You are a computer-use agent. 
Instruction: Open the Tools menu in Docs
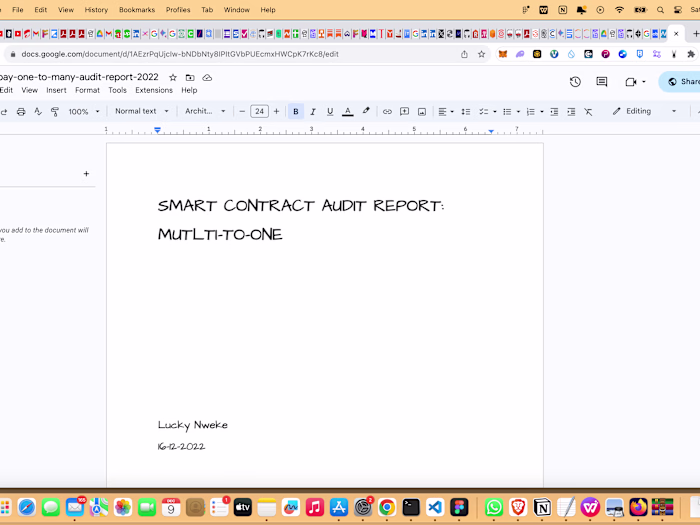(117, 90)
